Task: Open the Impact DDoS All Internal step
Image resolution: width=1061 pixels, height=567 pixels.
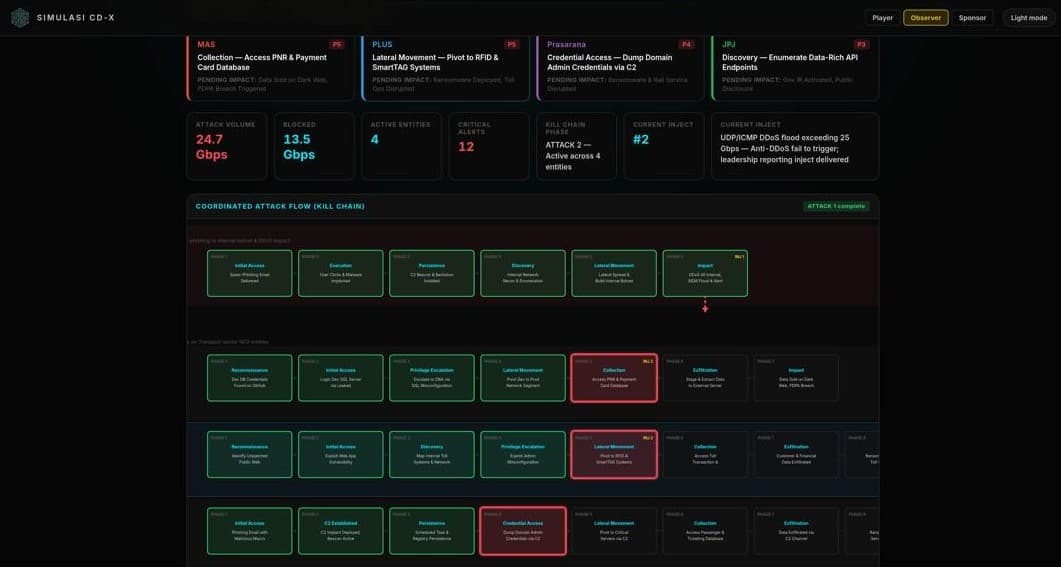Action: click(705, 273)
